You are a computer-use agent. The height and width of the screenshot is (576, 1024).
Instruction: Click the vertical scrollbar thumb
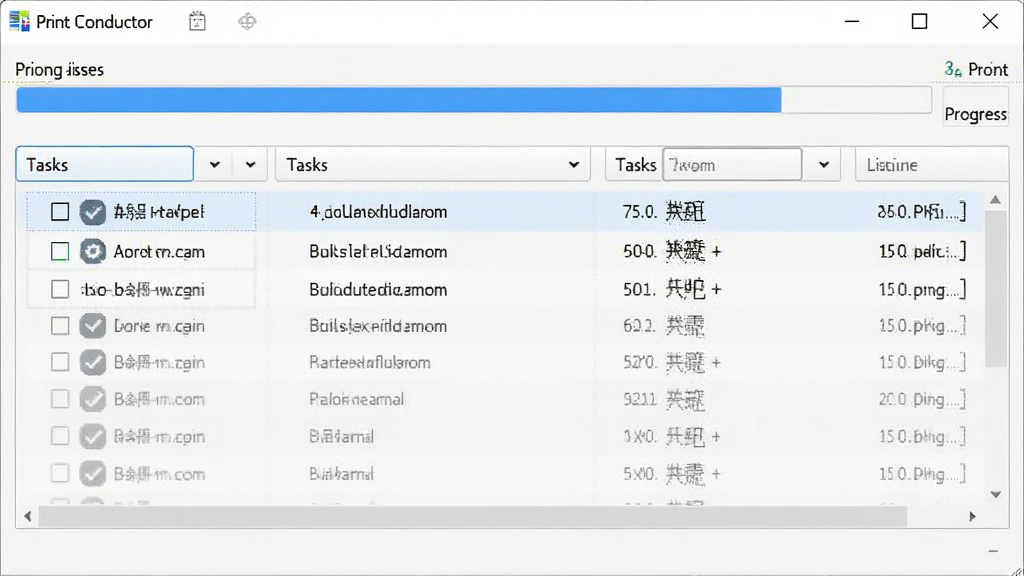click(x=995, y=289)
